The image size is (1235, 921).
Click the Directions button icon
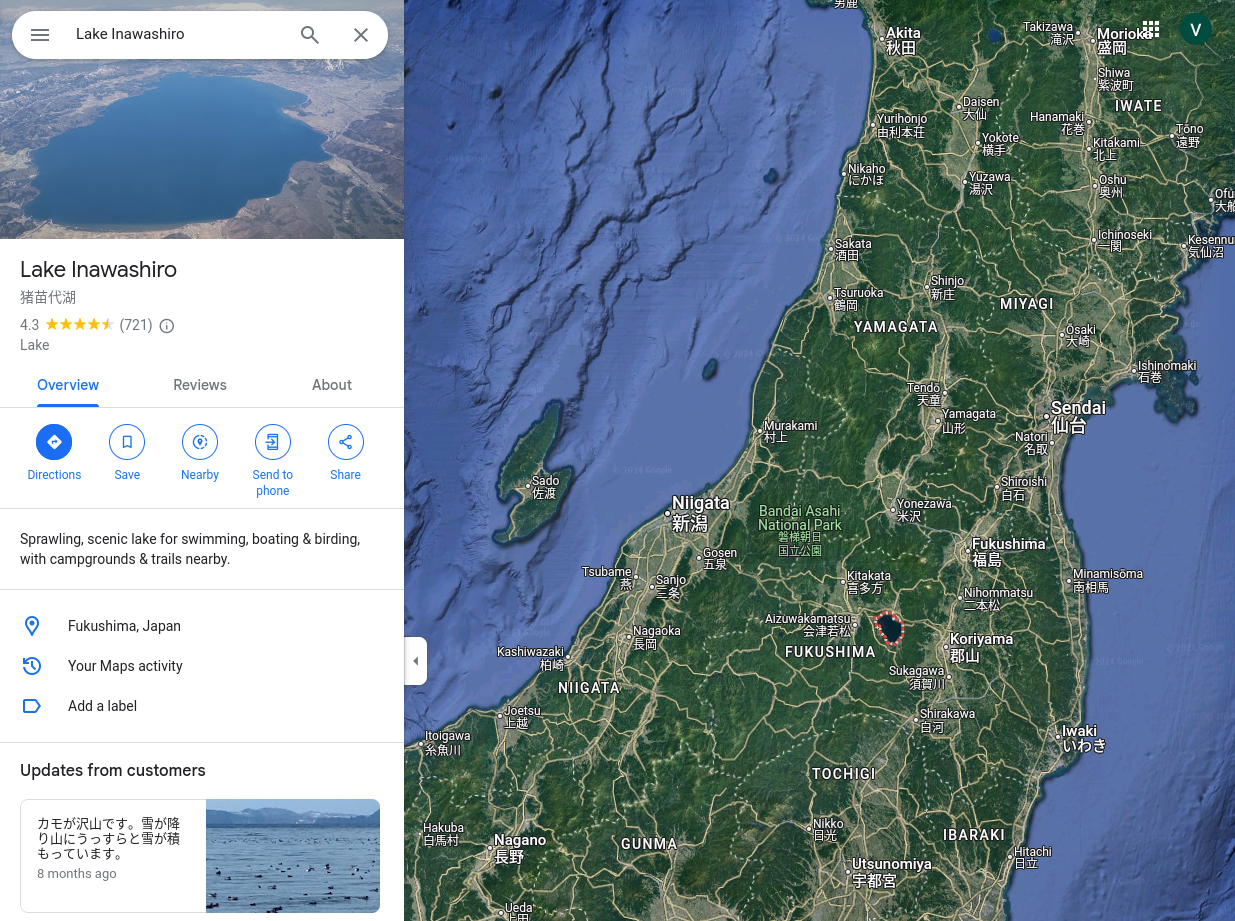coord(54,442)
